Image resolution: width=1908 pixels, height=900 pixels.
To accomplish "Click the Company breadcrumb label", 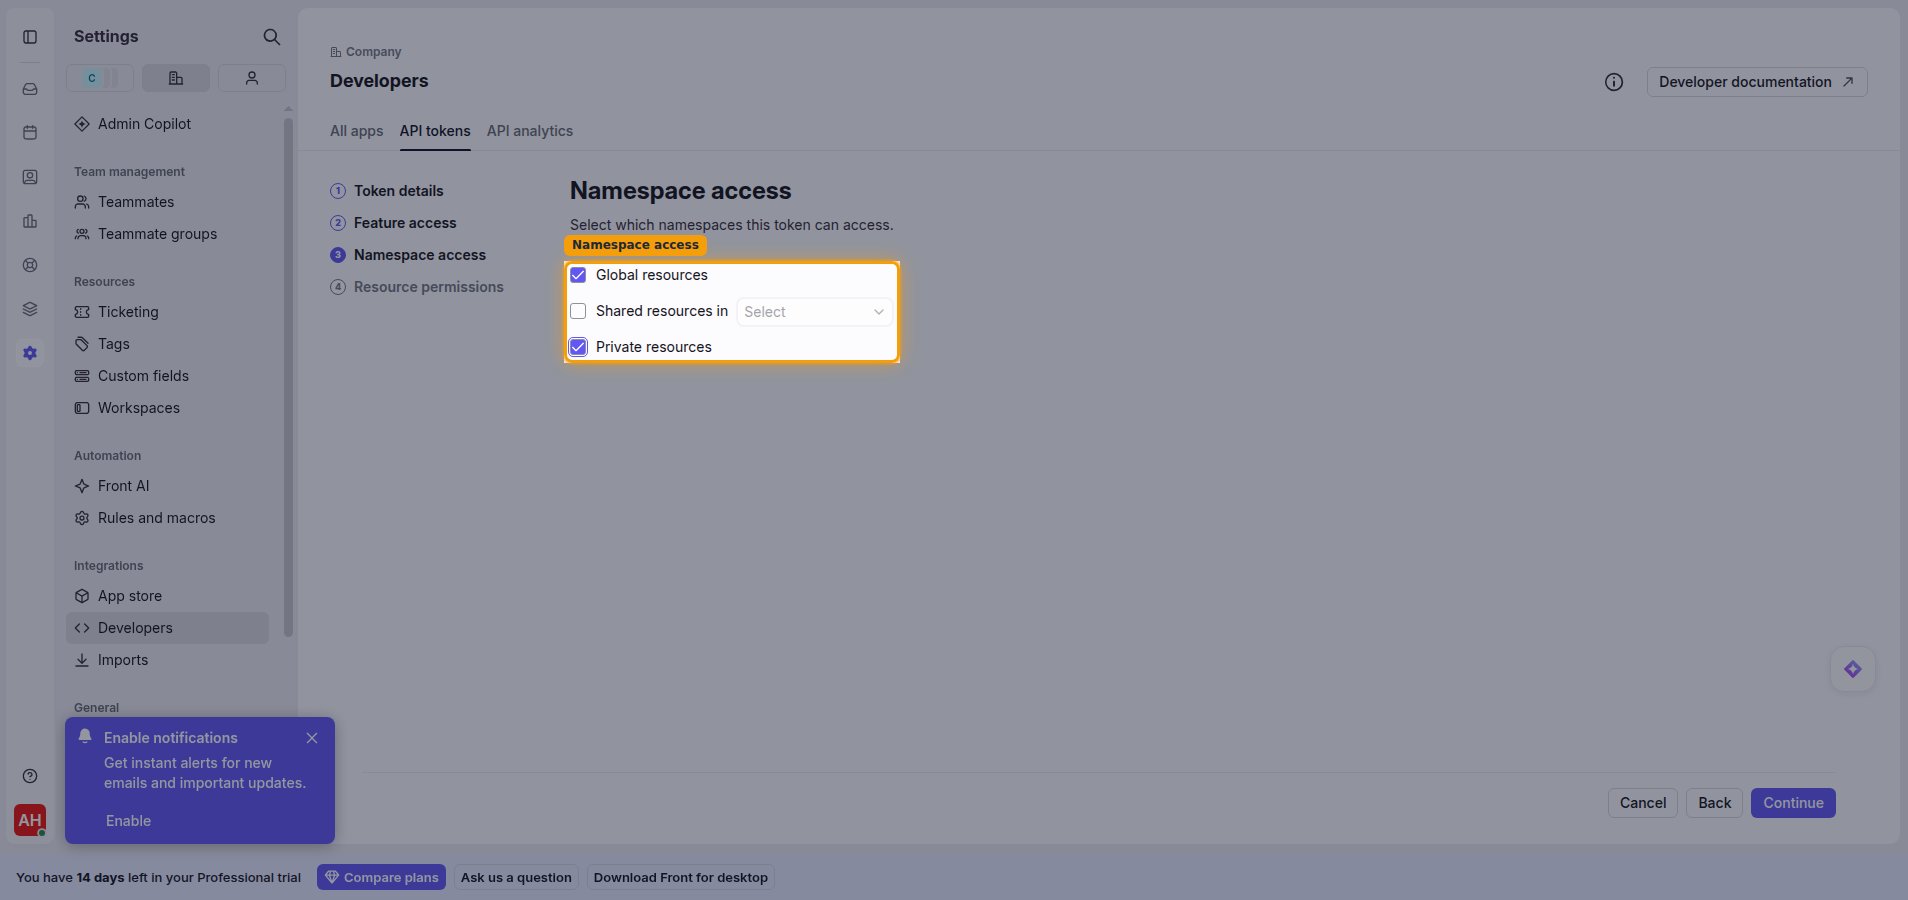I will [373, 52].
